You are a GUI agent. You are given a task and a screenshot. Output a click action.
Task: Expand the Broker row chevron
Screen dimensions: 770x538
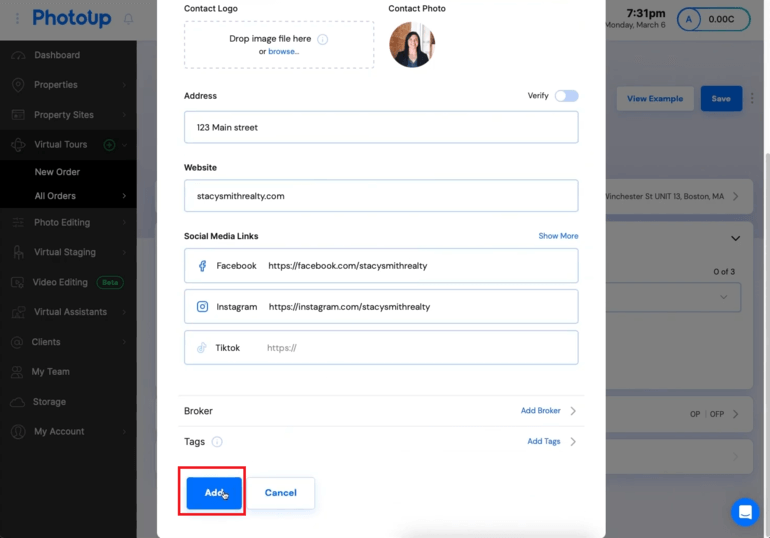[573, 411]
